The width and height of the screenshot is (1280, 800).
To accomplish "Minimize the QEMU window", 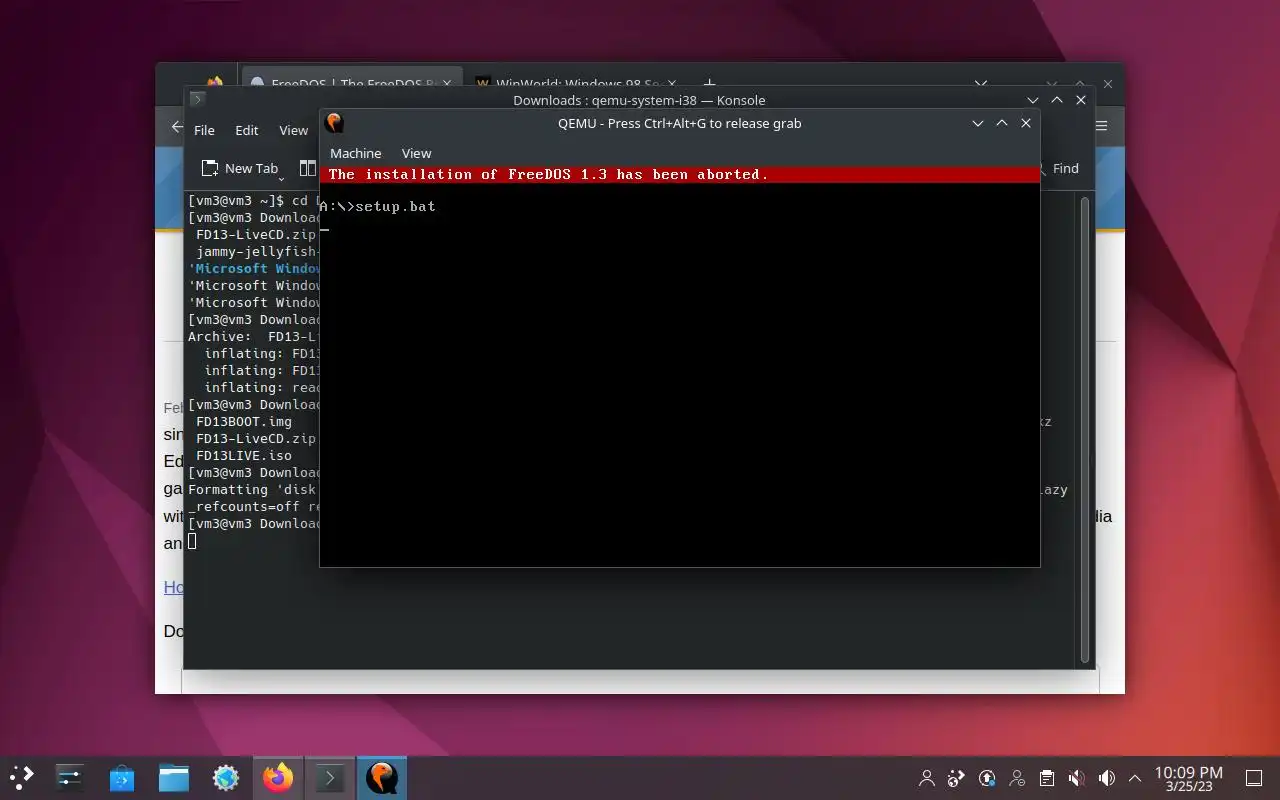I will coord(978,123).
